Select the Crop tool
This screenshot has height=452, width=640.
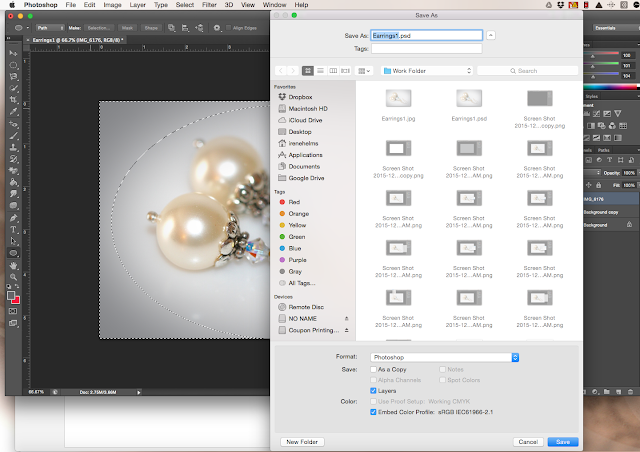click(13, 100)
